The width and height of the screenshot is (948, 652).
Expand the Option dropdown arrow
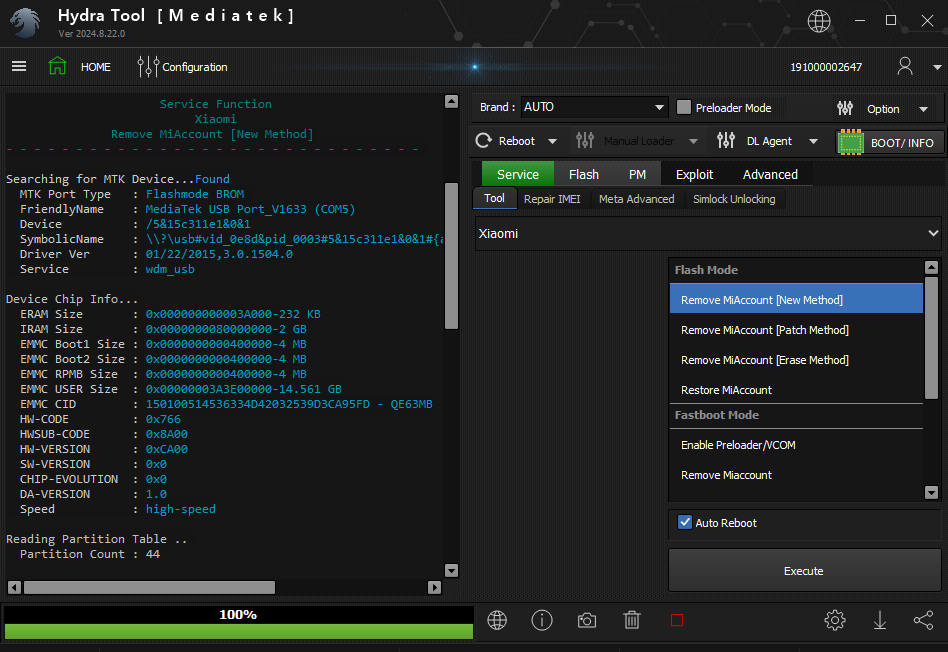[x=923, y=109]
